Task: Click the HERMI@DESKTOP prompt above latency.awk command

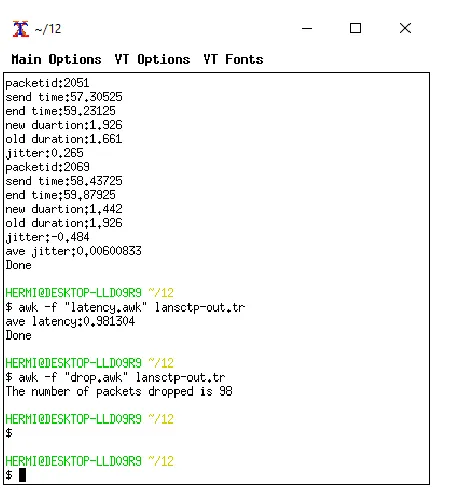Action: click(x=90, y=293)
